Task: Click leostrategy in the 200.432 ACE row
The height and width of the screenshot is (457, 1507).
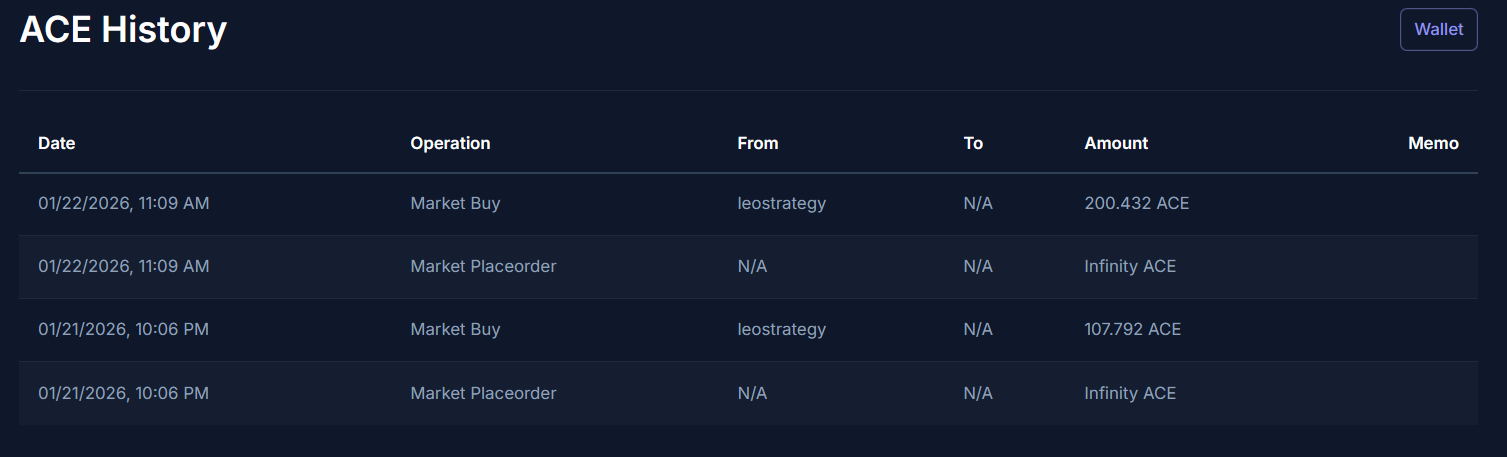Action: pos(781,203)
